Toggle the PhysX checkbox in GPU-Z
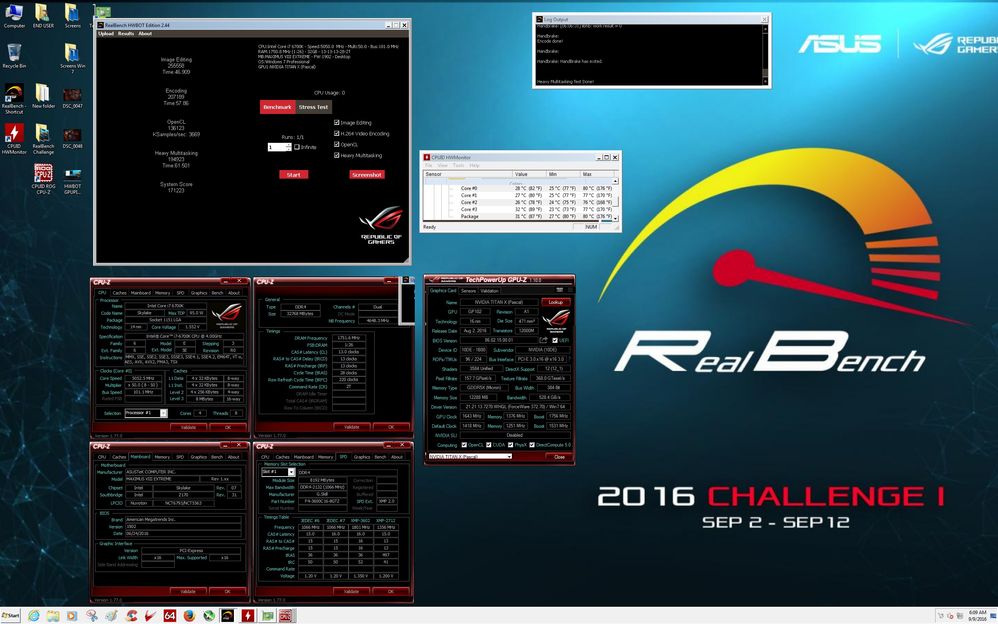998x624 pixels. (510, 445)
